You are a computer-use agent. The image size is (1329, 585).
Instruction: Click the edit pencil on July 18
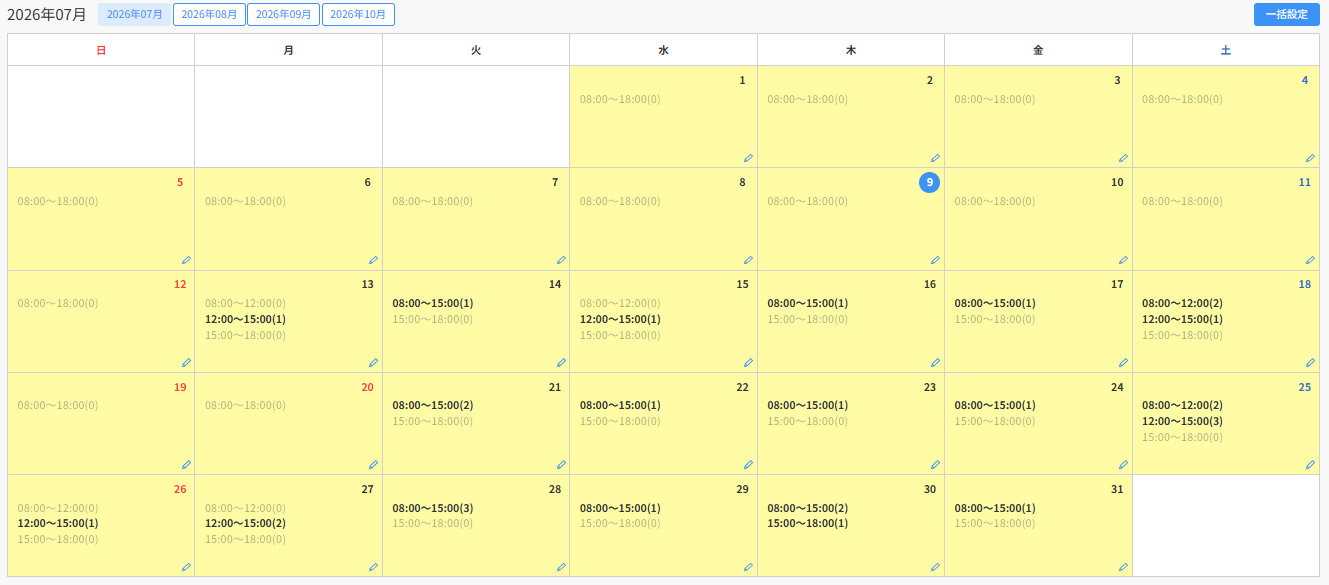tap(1310, 363)
